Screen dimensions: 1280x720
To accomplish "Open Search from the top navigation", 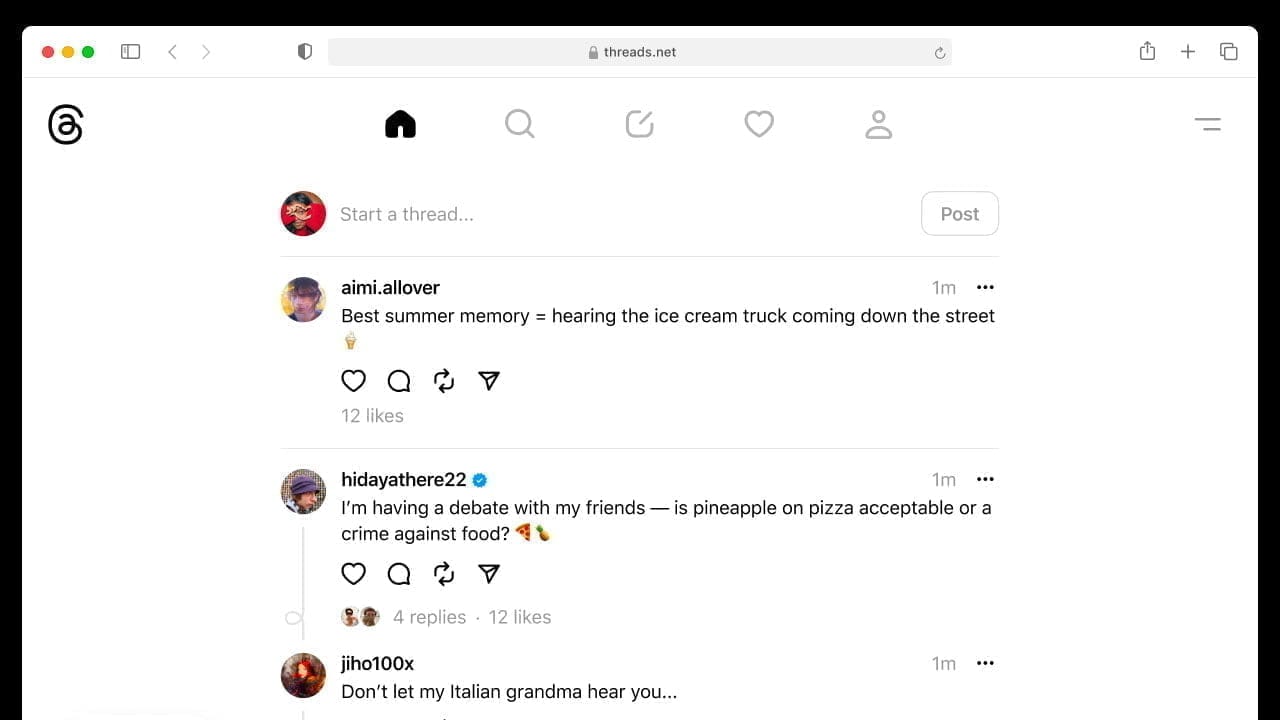I will (x=520, y=123).
